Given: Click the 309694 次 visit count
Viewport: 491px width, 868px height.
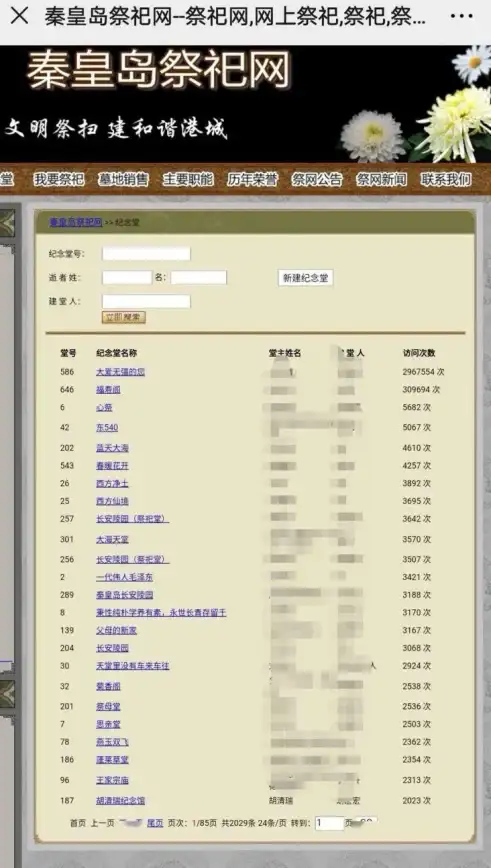Looking at the screenshot, I should (x=421, y=390).
